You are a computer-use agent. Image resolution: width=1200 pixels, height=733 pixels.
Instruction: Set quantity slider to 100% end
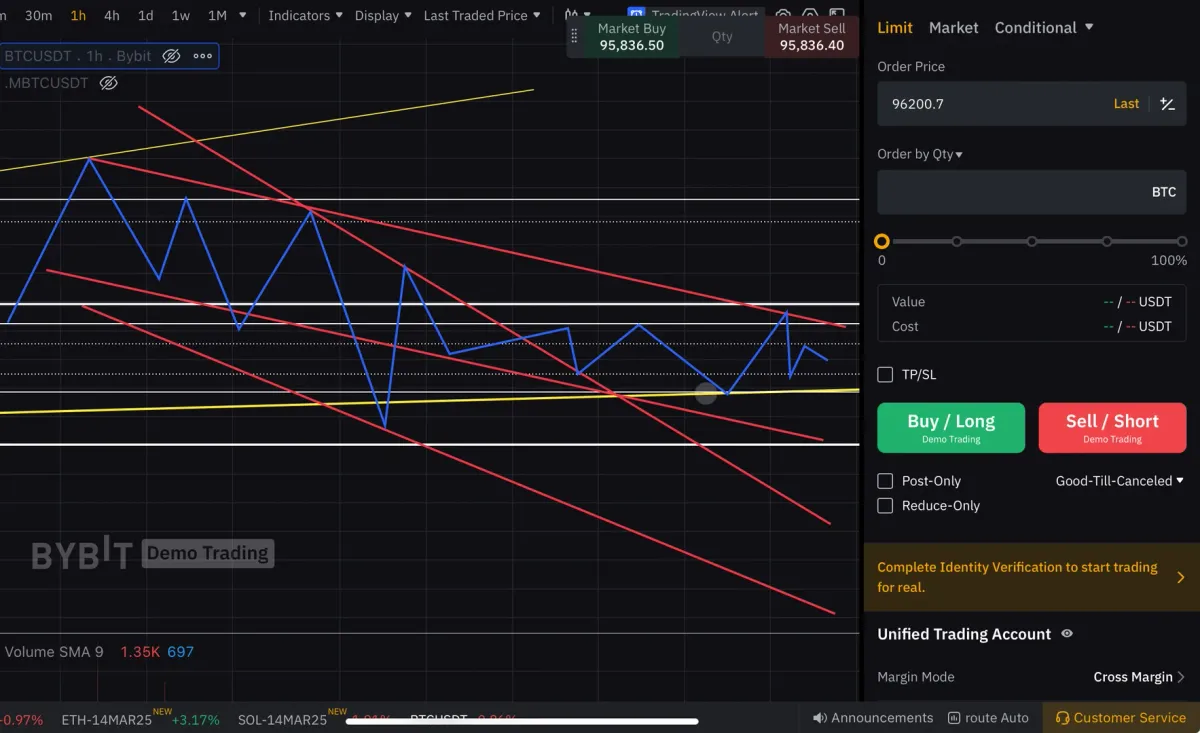(x=1182, y=241)
